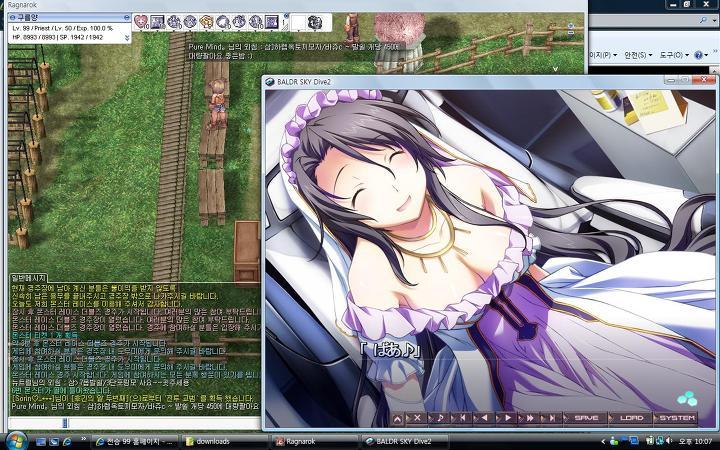The image size is (720, 450).
Task: Click the Internet Explorer search magnifier icon
Action: pos(703,20)
